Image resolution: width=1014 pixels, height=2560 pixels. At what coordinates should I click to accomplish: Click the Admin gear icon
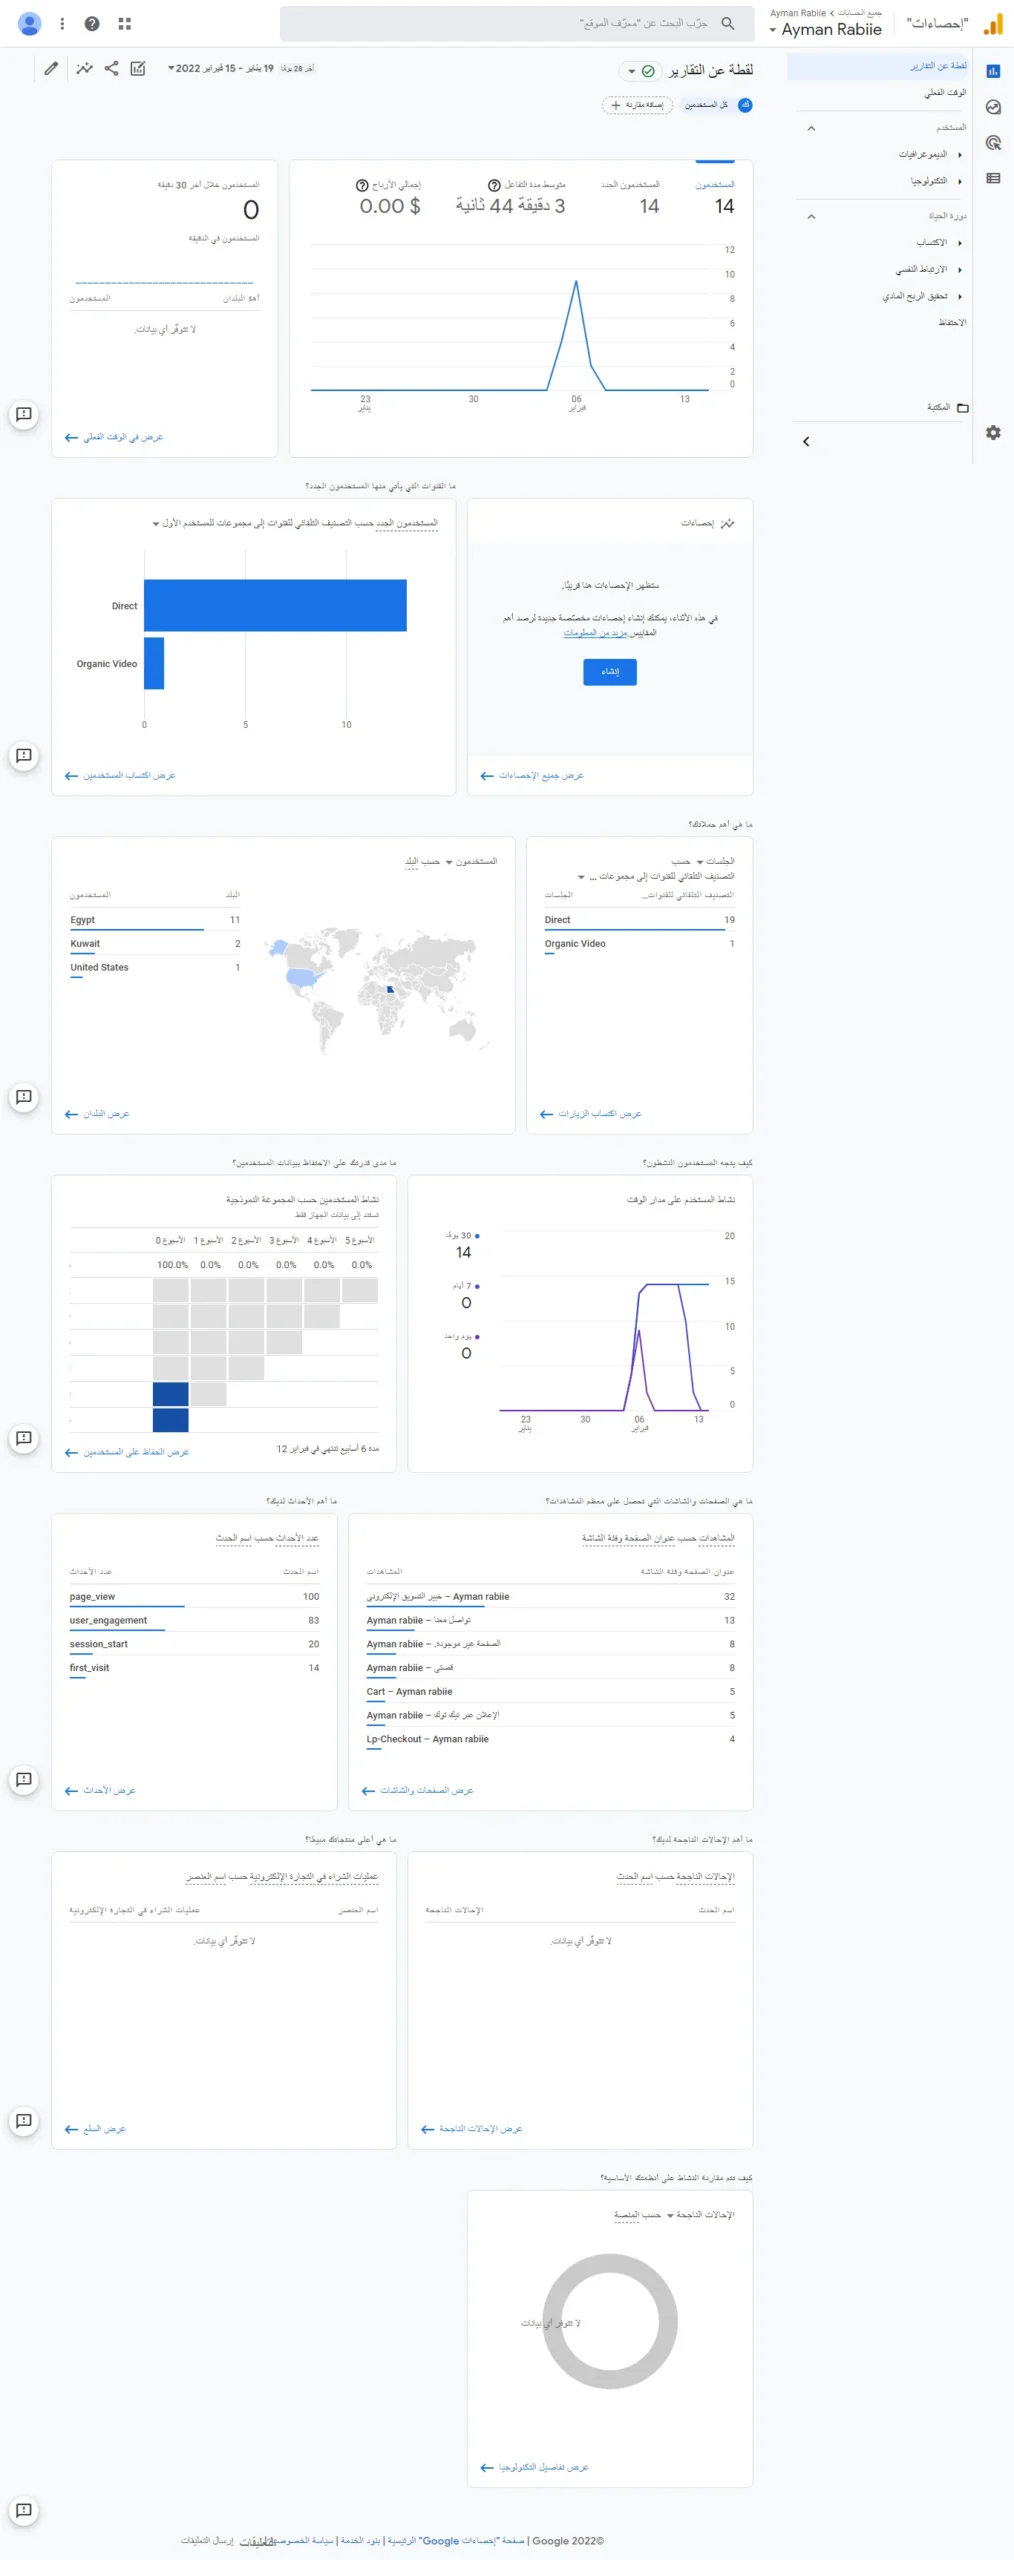(993, 433)
